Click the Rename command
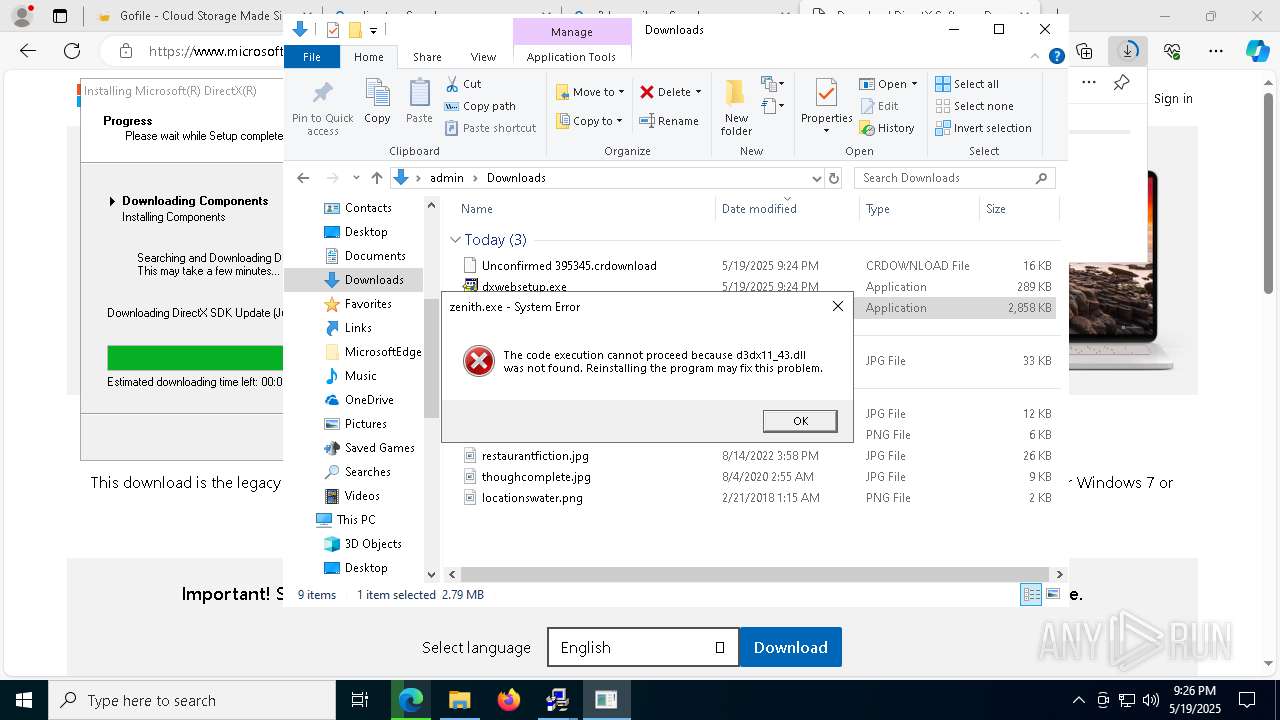Screen dimensions: 1280x720 (669, 121)
